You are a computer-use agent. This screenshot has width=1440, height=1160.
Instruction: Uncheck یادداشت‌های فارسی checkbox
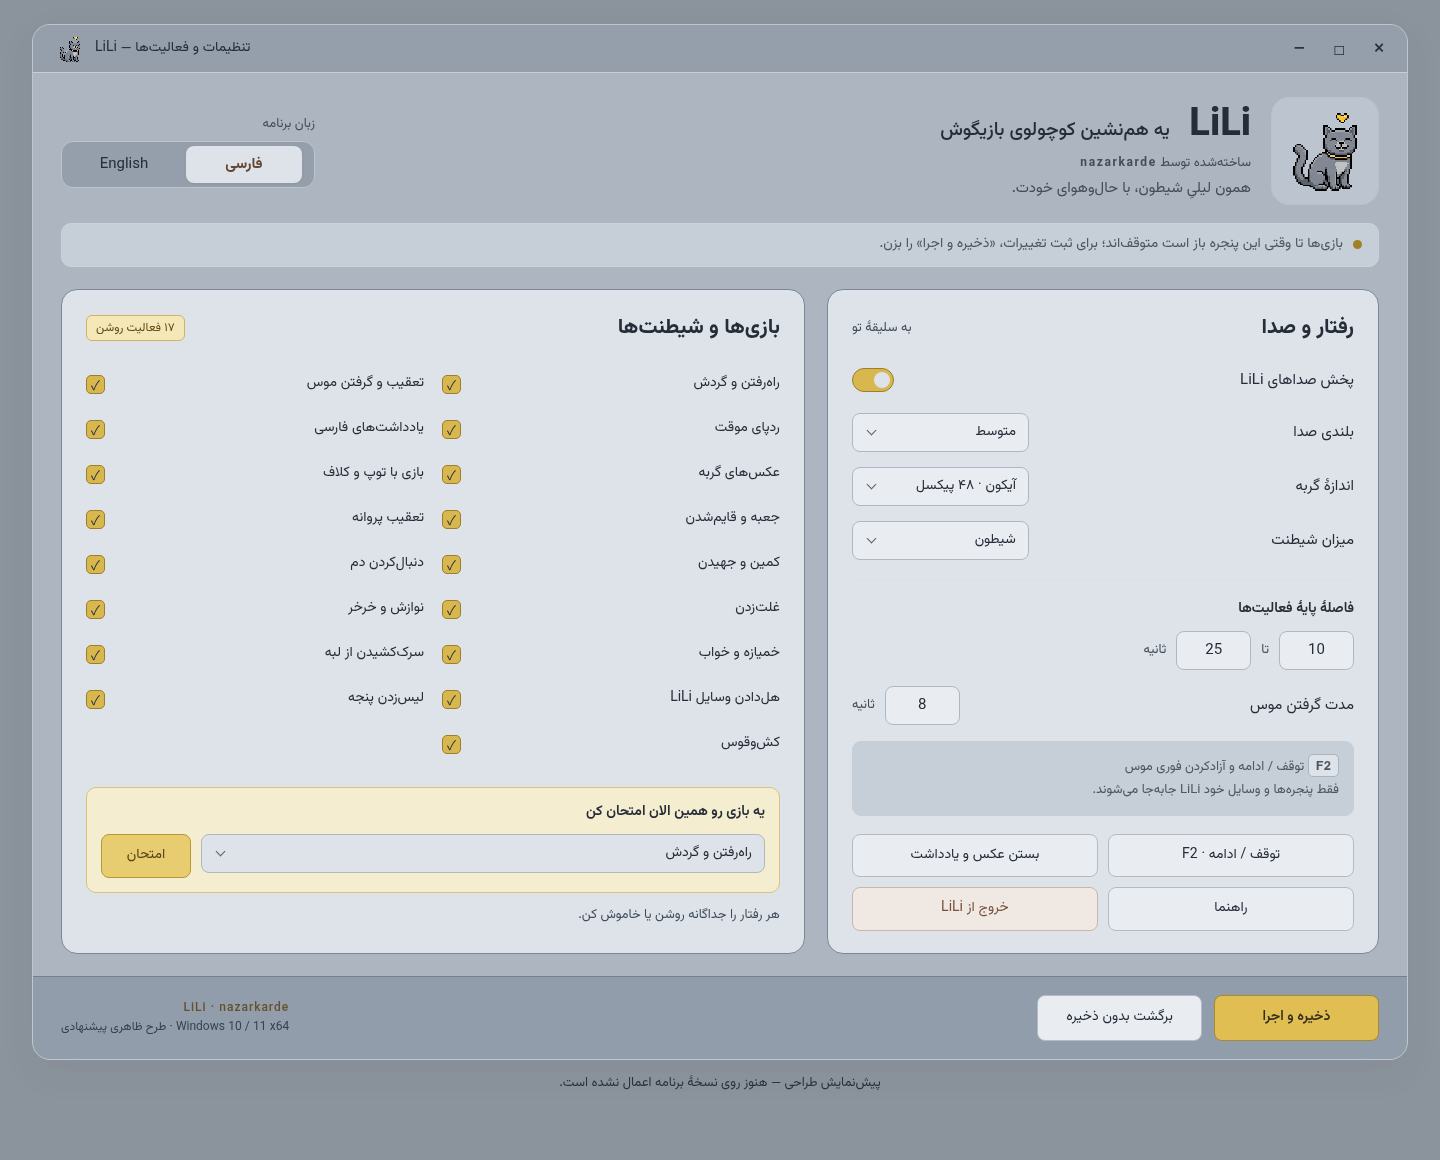pyautogui.click(x=96, y=430)
